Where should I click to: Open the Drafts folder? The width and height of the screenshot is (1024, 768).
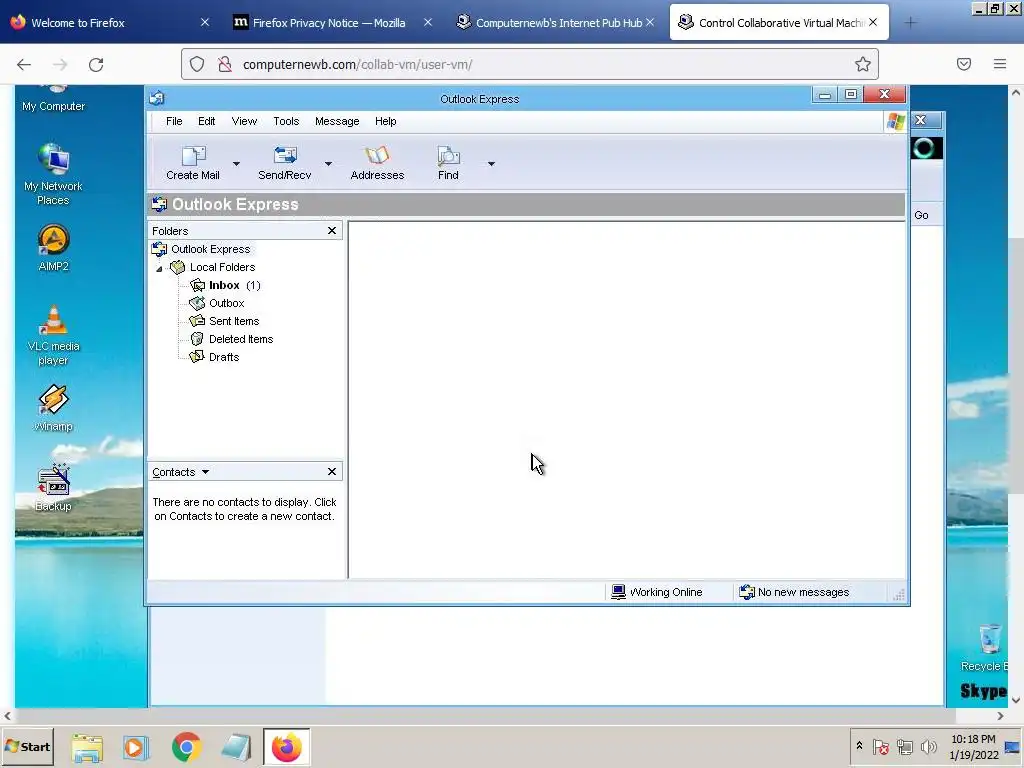pos(224,357)
